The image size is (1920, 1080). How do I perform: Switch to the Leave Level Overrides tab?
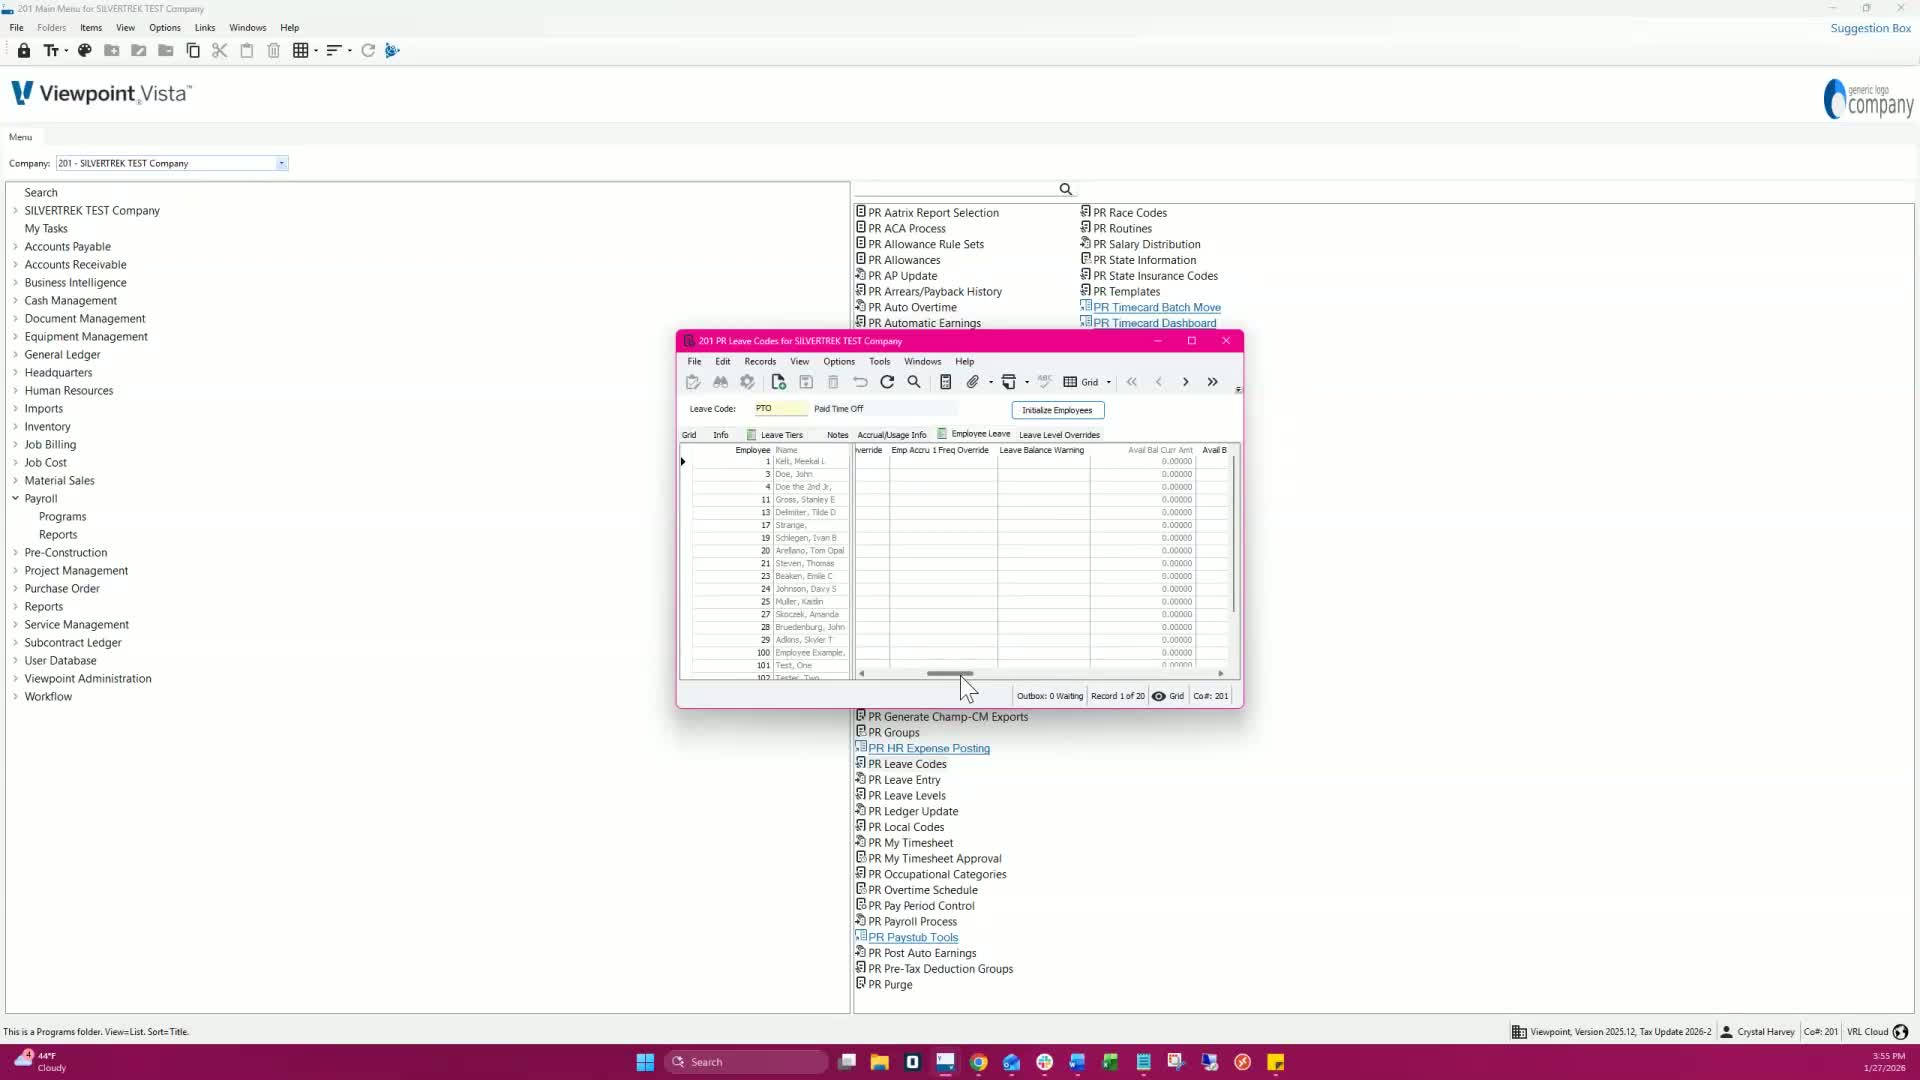point(1059,435)
